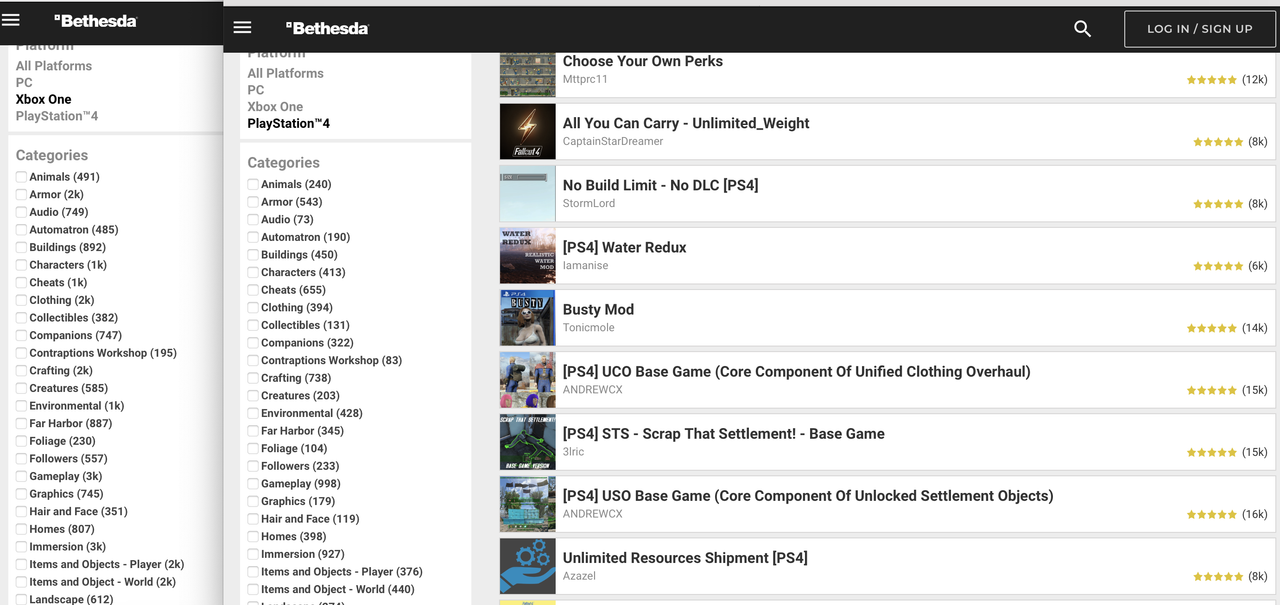This screenshot has height=605, width=1280.
Task: Check Animals (491) in the left window
Action: tap(21, 177)
